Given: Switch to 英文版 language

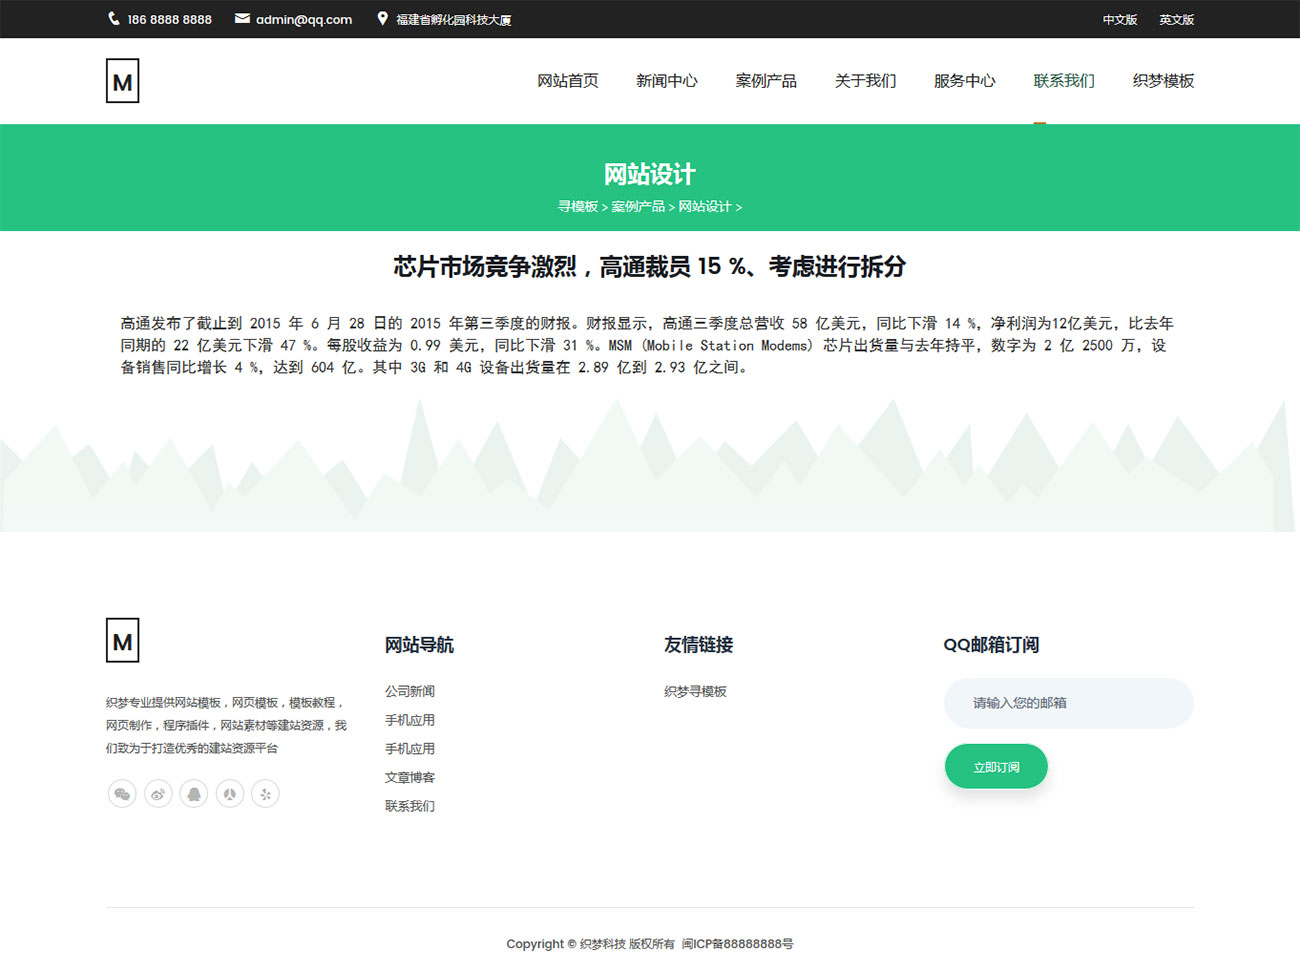Looking at the screenshot, I should (x=1176, y=20).
